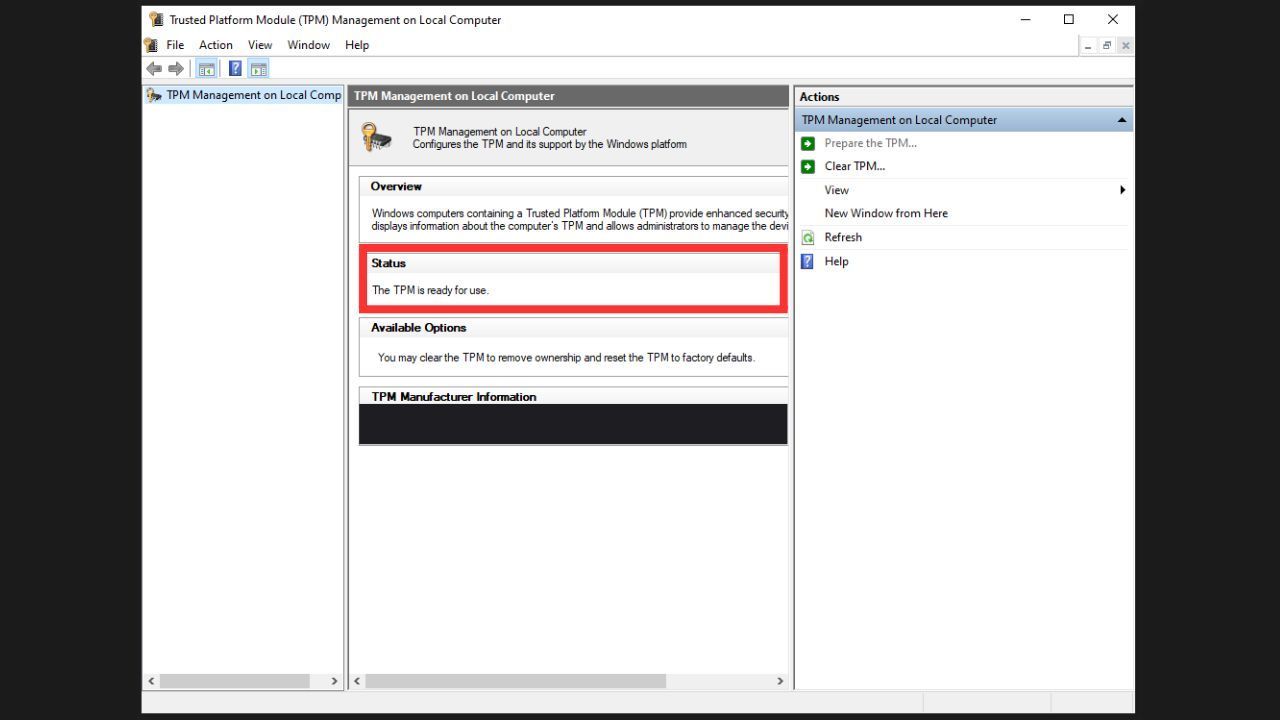The height and width of the screenshot is (720, 1280).
Task: Click the Back arrow in the toolbar
Action: click(153, 69)
